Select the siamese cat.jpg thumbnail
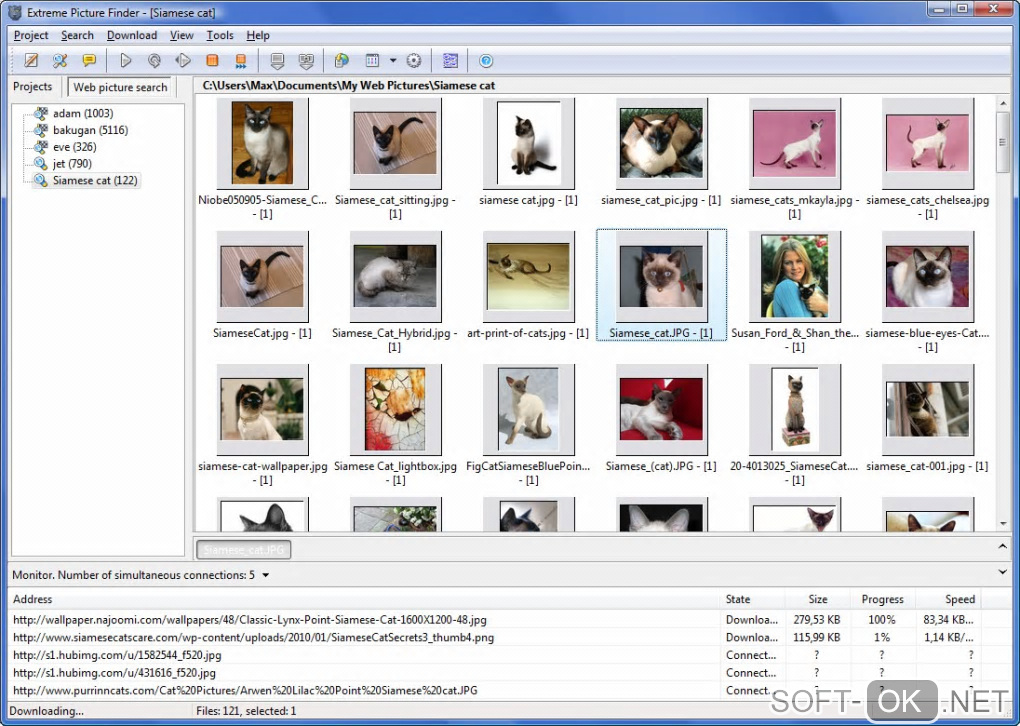Image resolution: width=1020 pixels, height=726 pixels. 528,144
